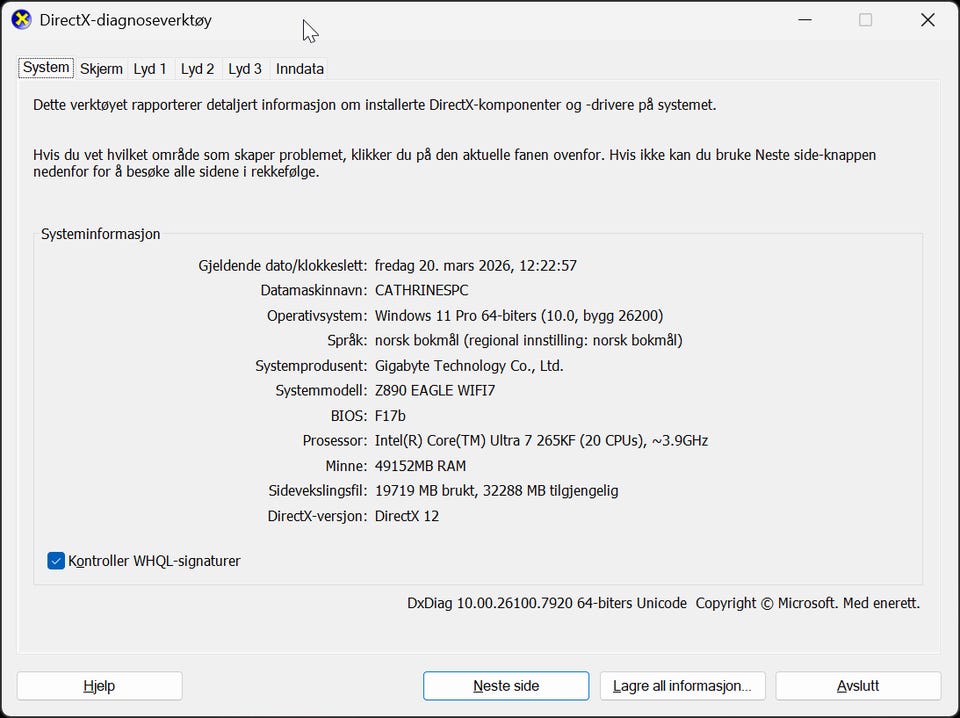This screenshot has height=718, width=960.
Task: Click the norsk bokmål language value
Action: [x=528, y=340]
